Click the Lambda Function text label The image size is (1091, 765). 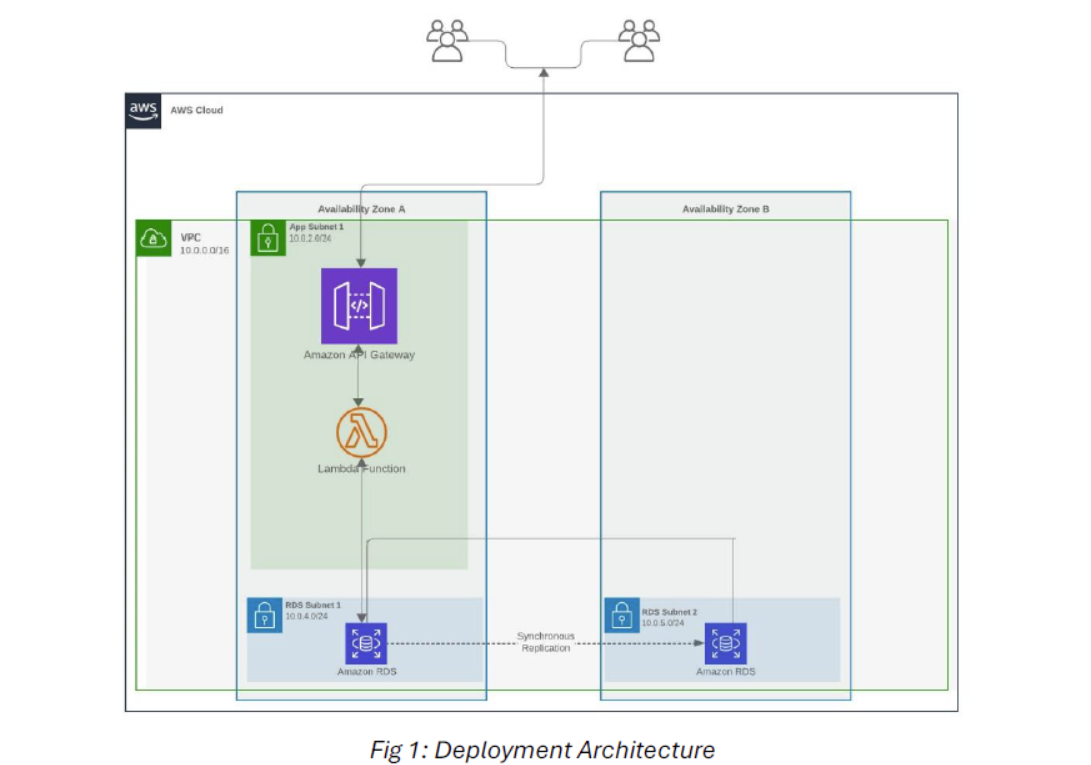[x=361, y=468]
